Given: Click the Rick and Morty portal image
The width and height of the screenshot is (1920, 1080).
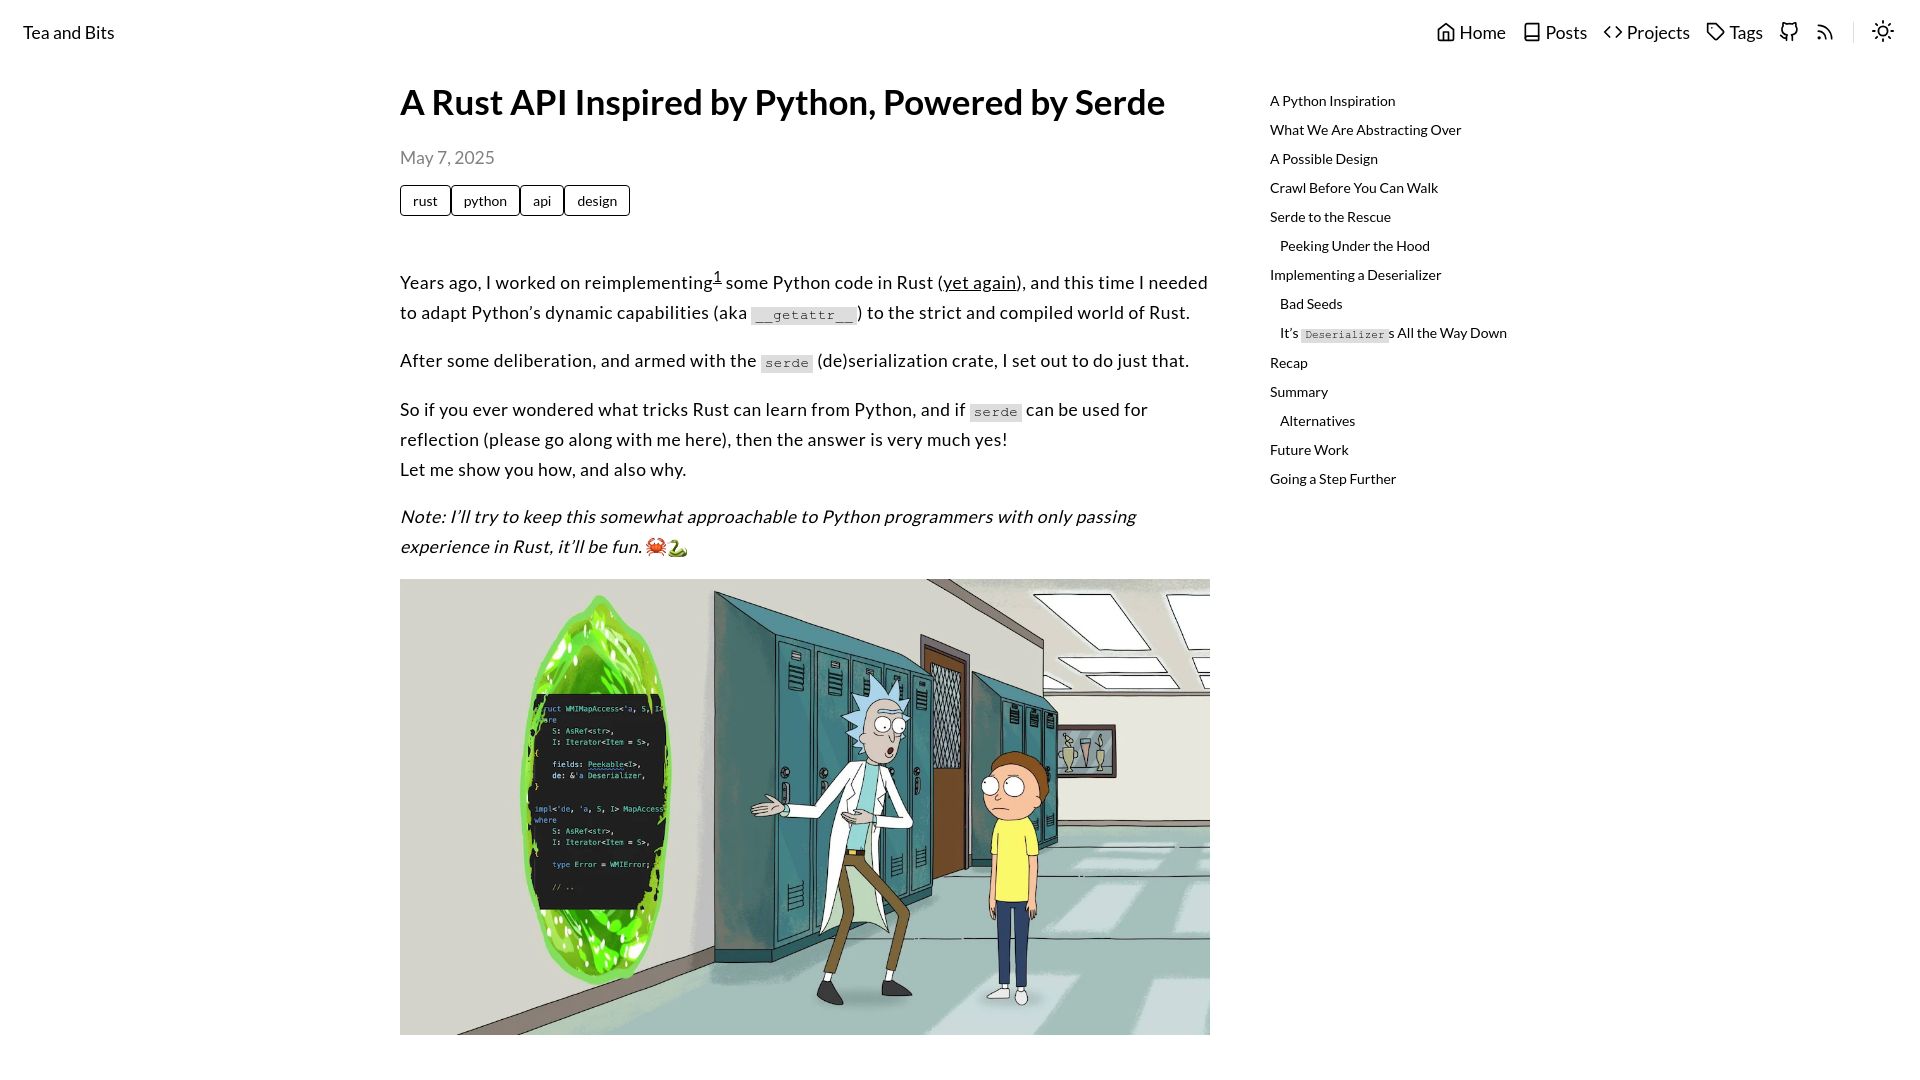Looking at the screenshot, I should 805,807.
